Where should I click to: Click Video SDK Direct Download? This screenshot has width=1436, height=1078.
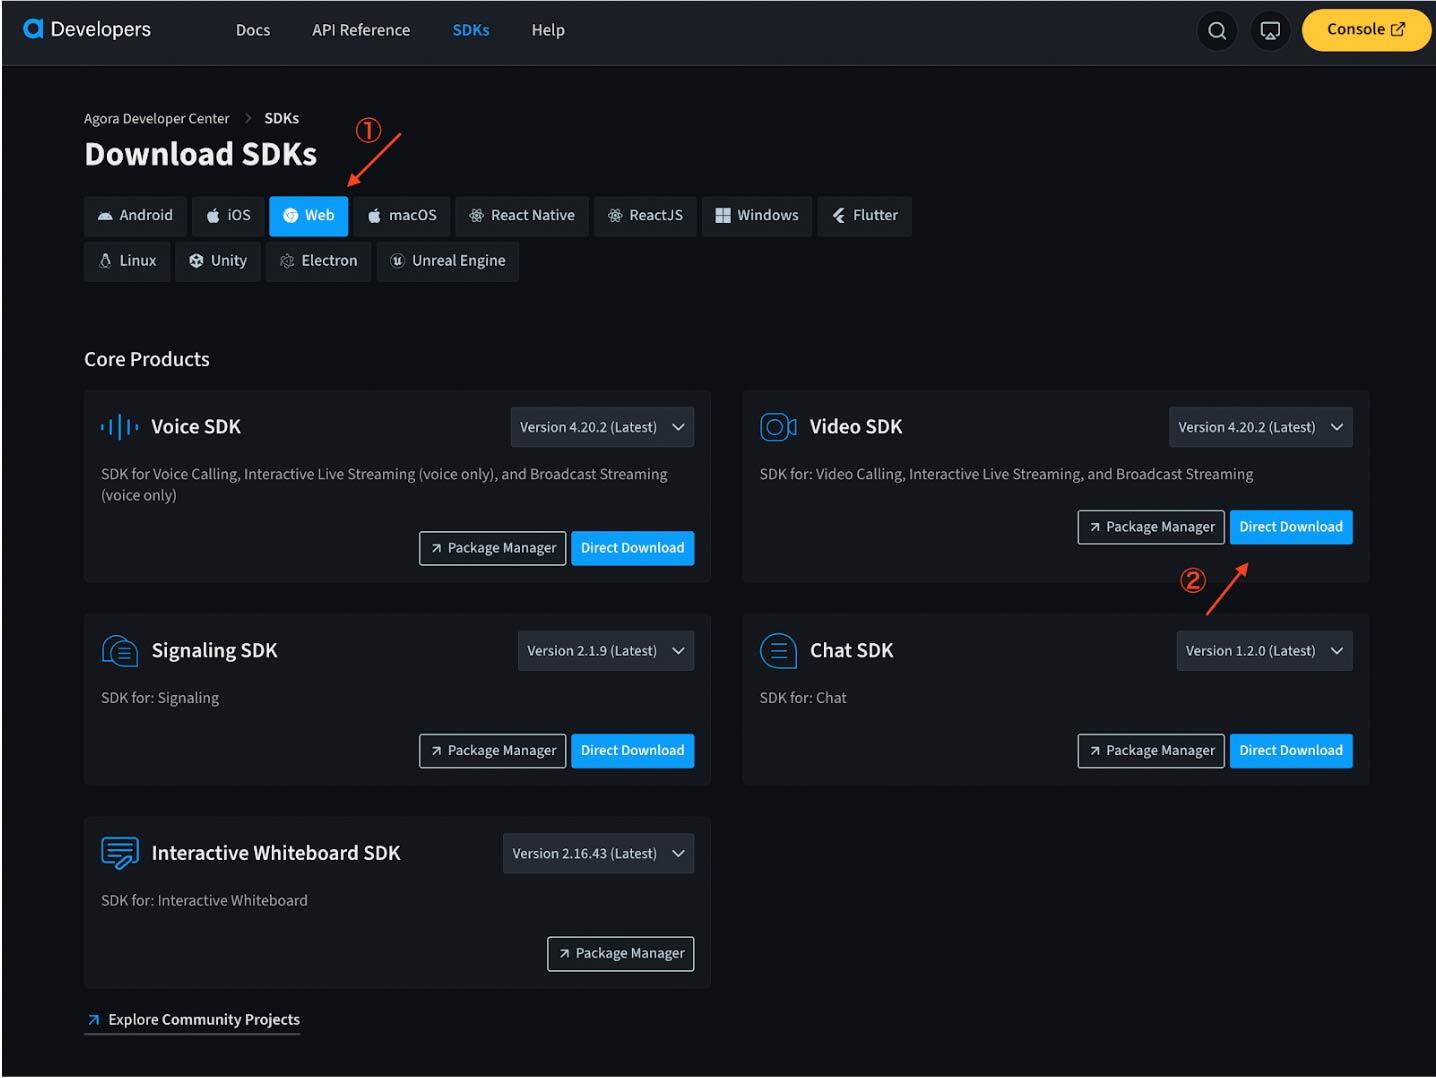pyautogui.click(x=1291, y=527)
